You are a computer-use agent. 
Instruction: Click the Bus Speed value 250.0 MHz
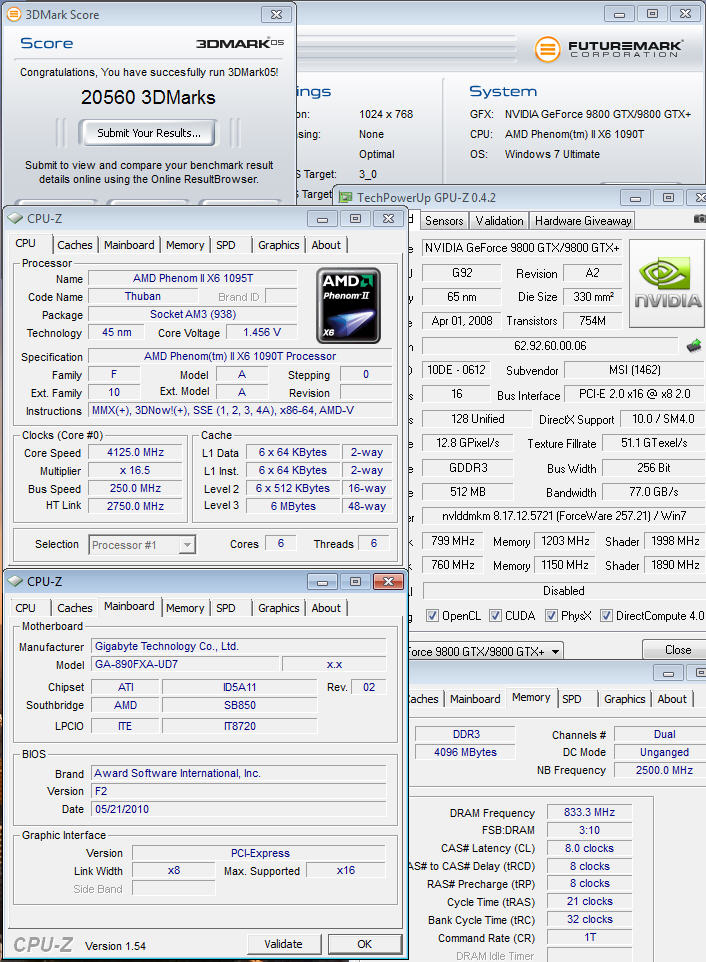pos(136,488)
